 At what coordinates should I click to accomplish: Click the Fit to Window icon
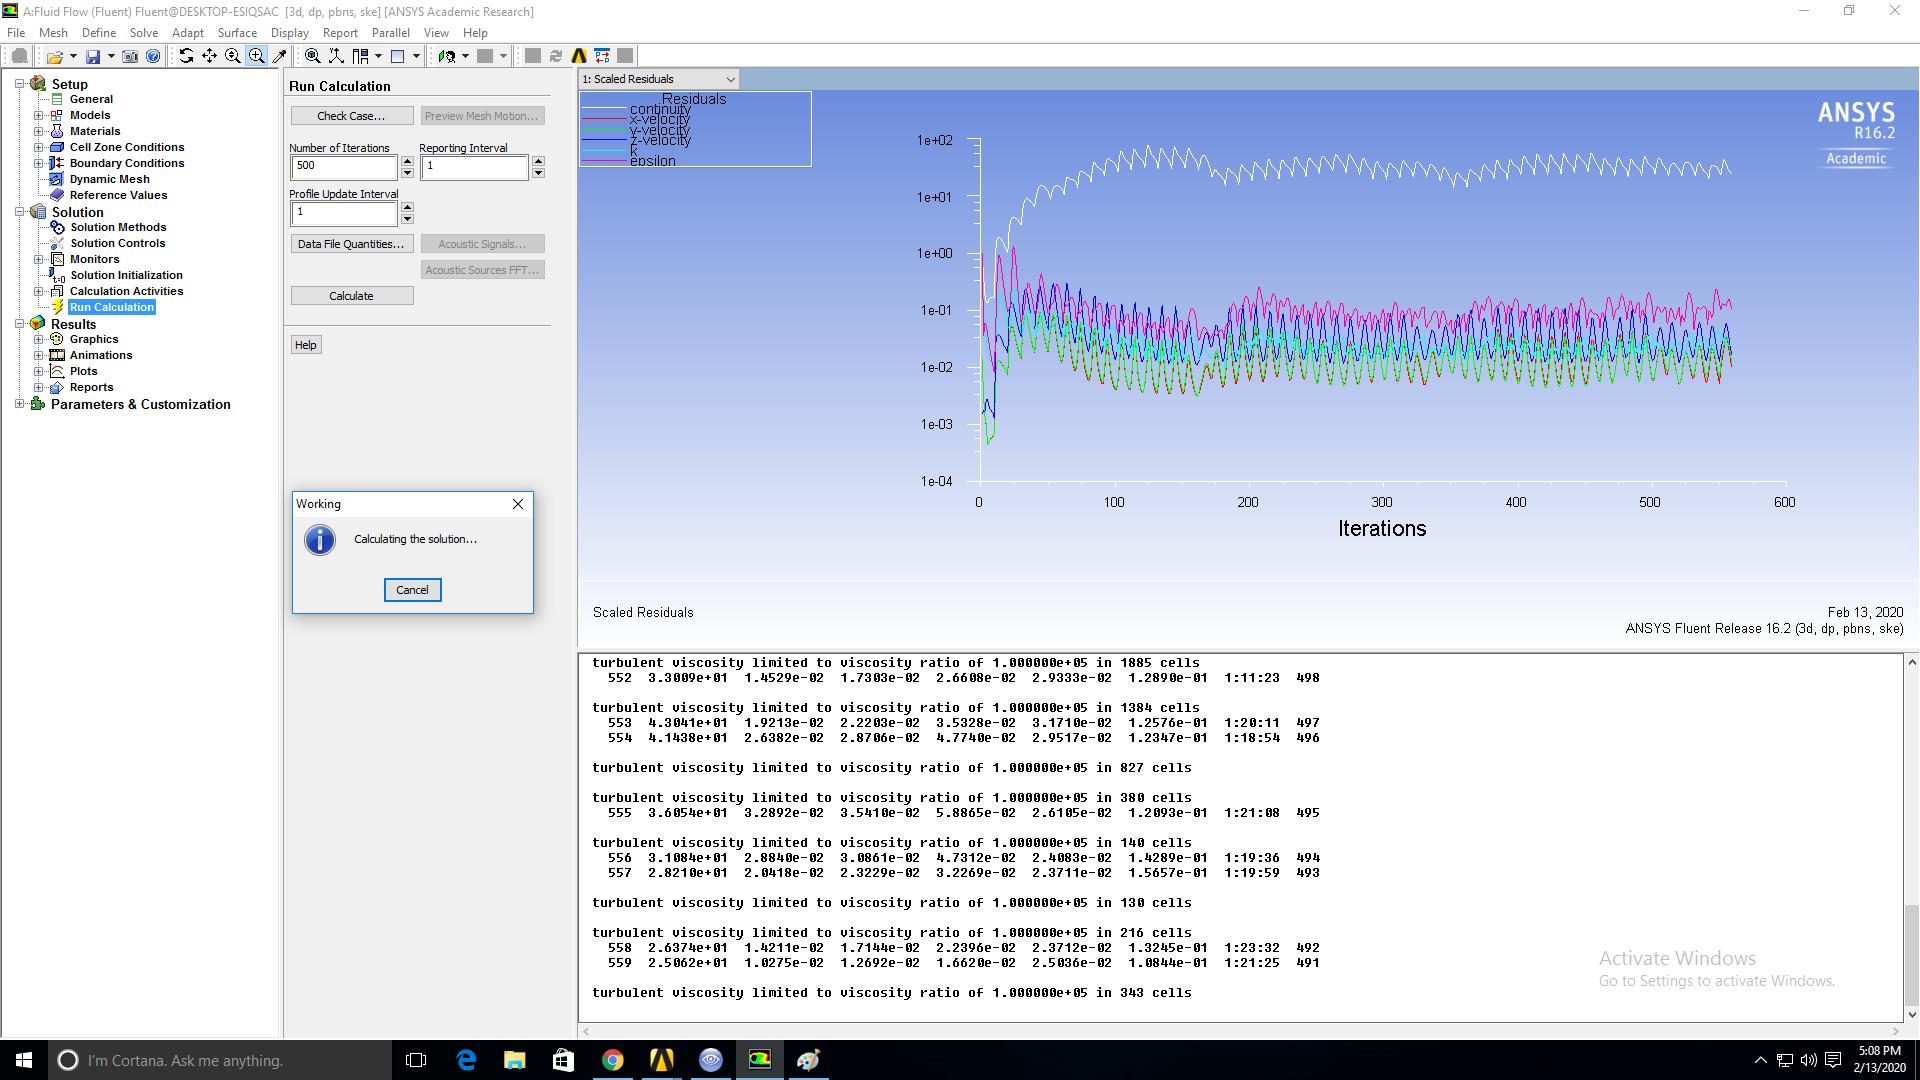click(x=313, y=56)
